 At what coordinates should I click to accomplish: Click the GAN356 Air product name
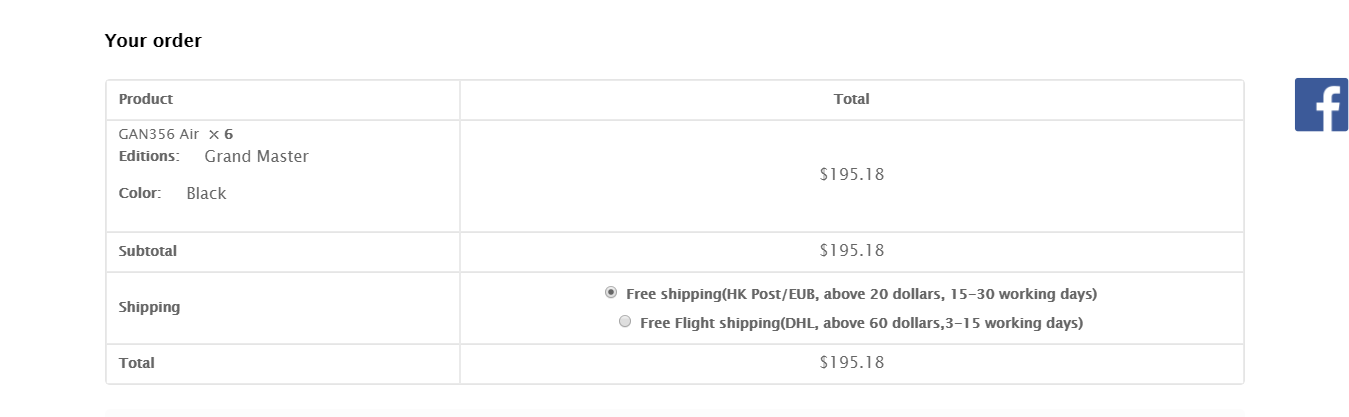click(x=159, y=134)
